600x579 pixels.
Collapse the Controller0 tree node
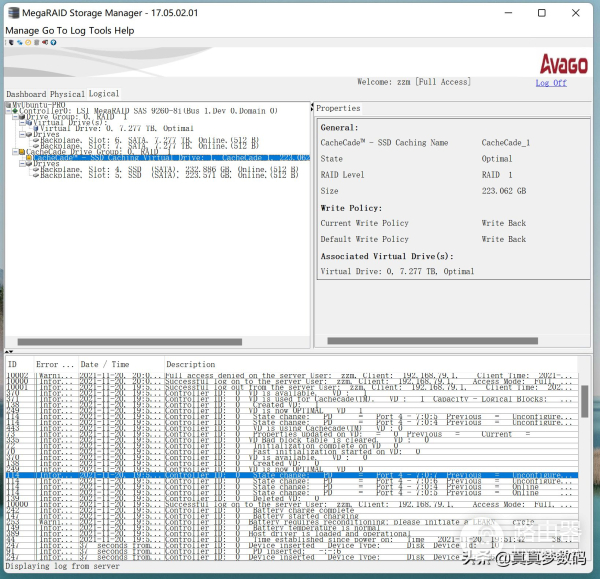coord(9,111)
